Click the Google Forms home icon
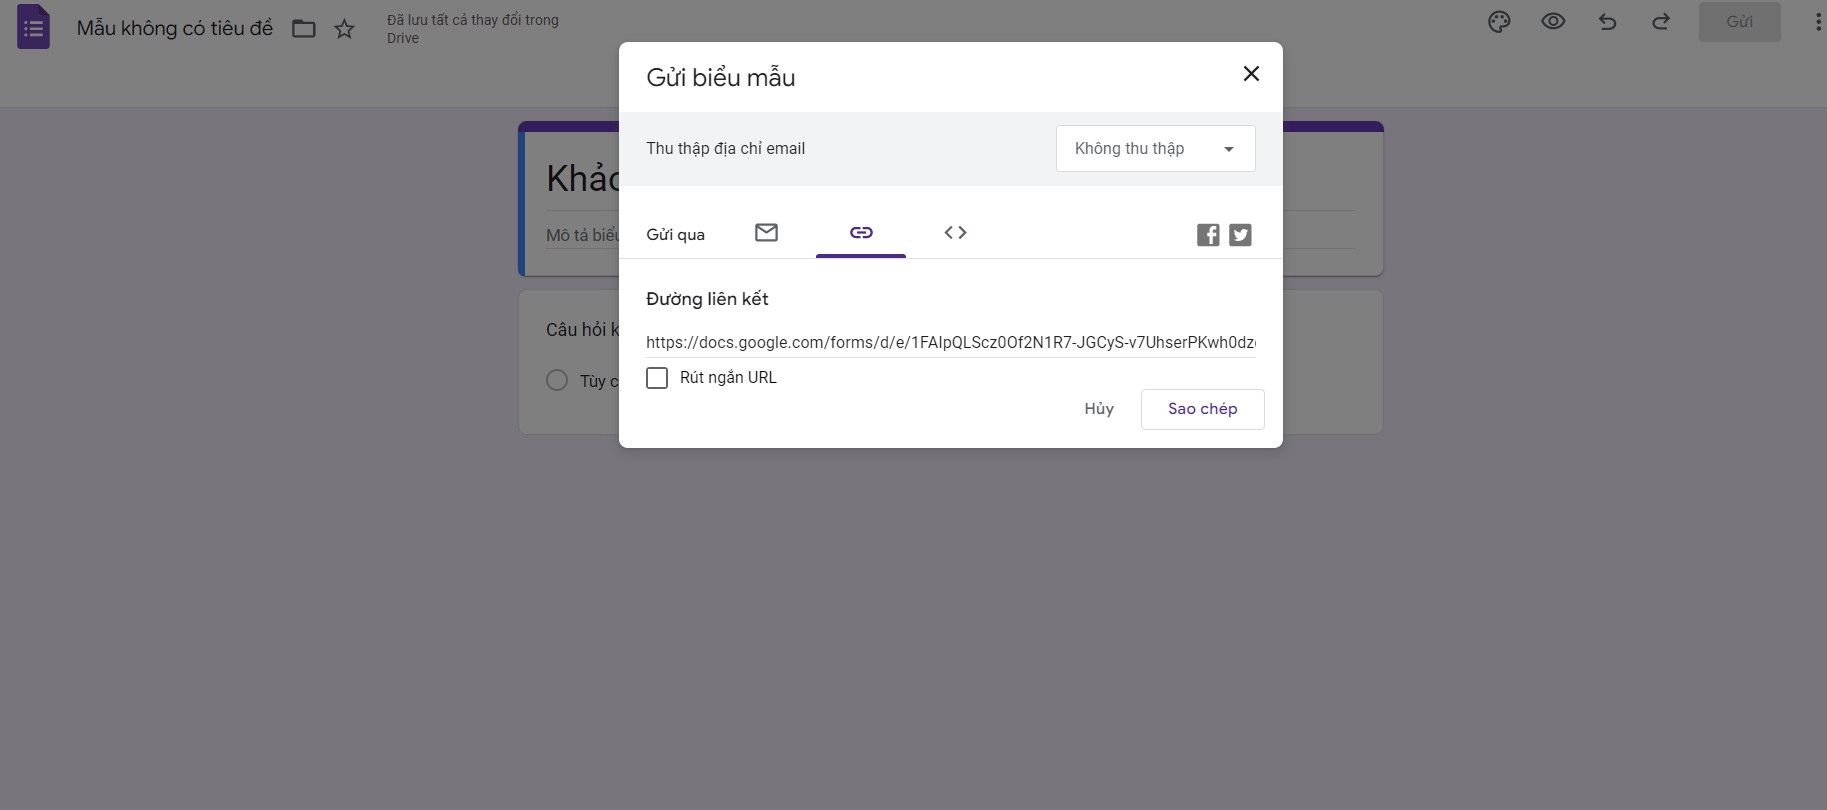This screenshot has width=1827, height=810. [33, 27]
